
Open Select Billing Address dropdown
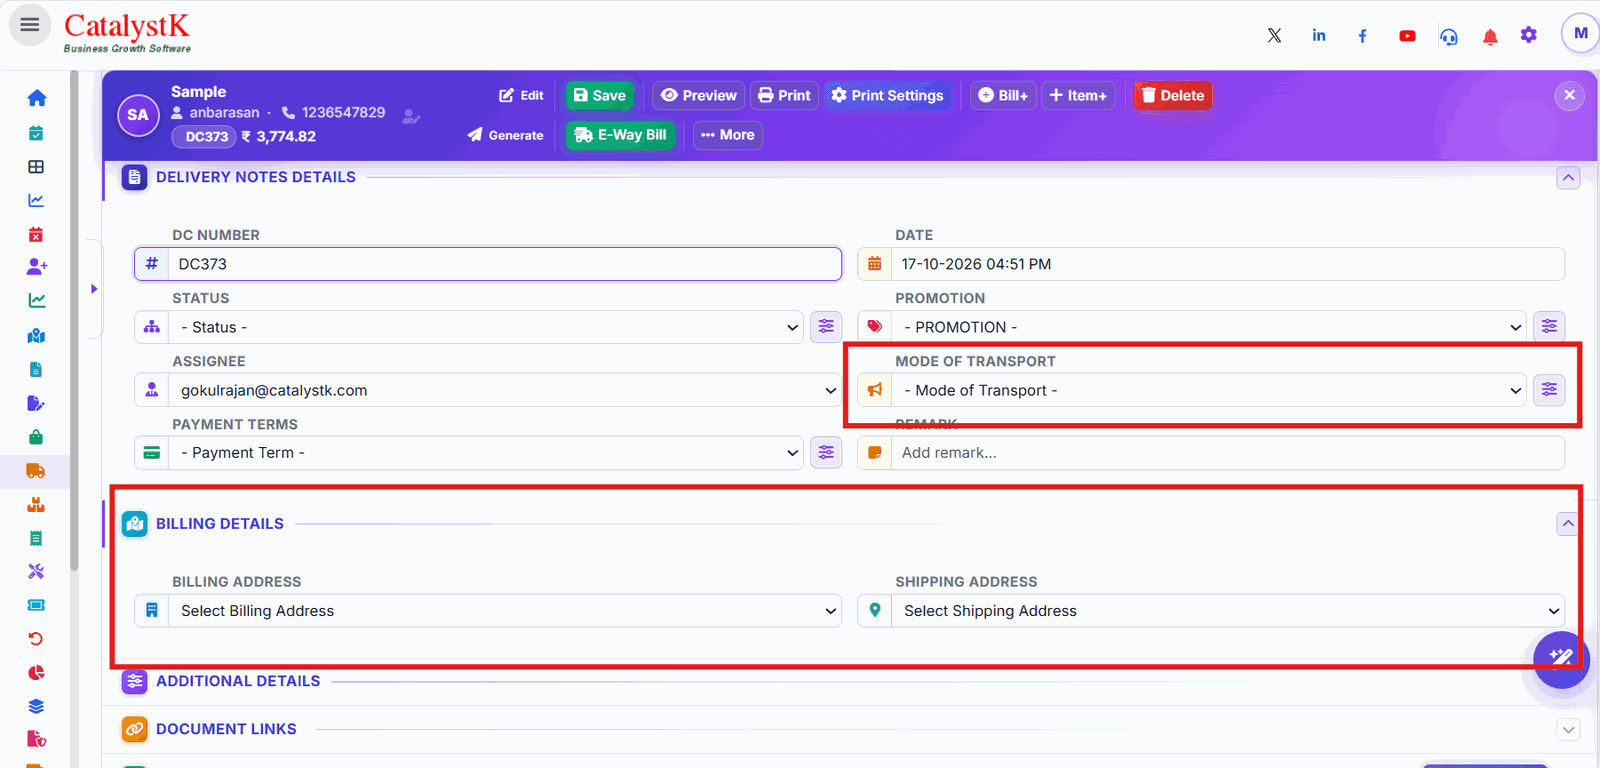(x=505, y=611)
